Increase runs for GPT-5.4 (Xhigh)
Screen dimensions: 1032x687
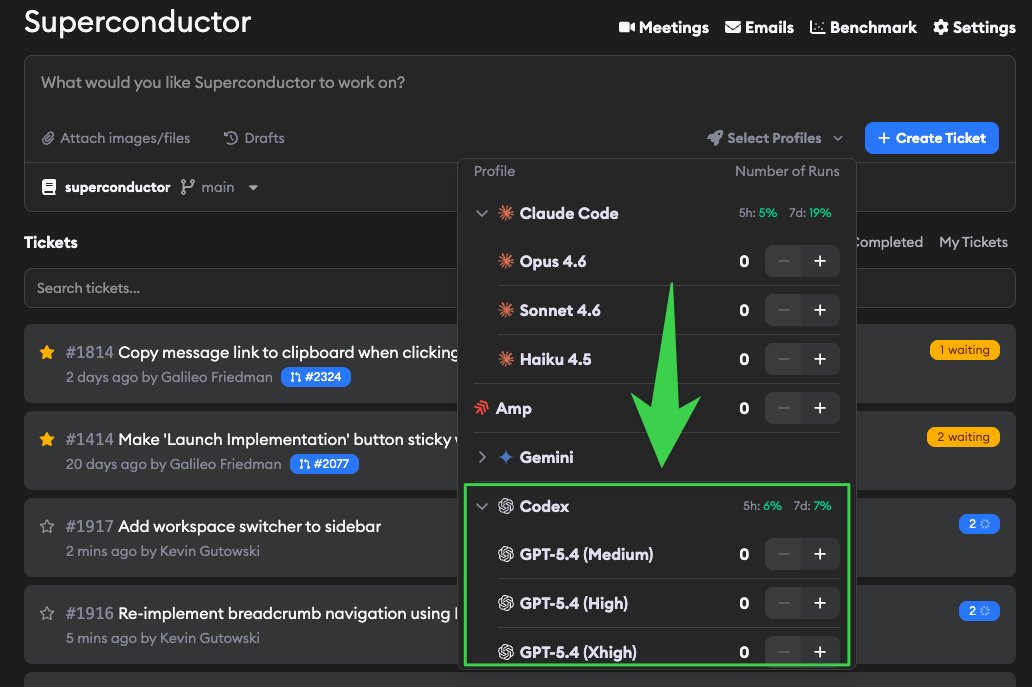[x=820, y=652]
